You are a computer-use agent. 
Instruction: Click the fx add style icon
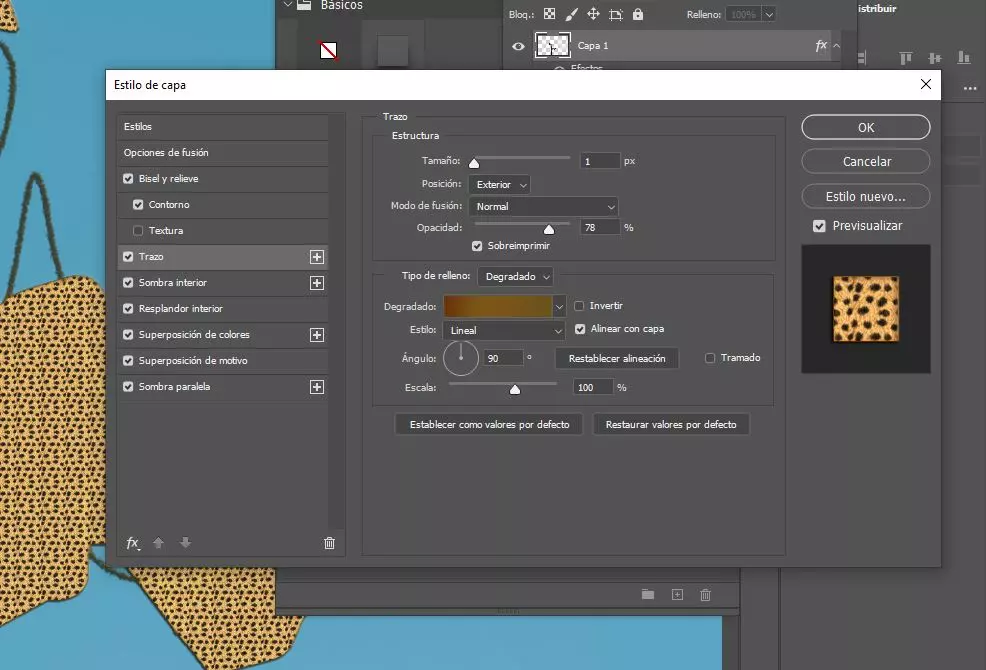tap(132, 543)
